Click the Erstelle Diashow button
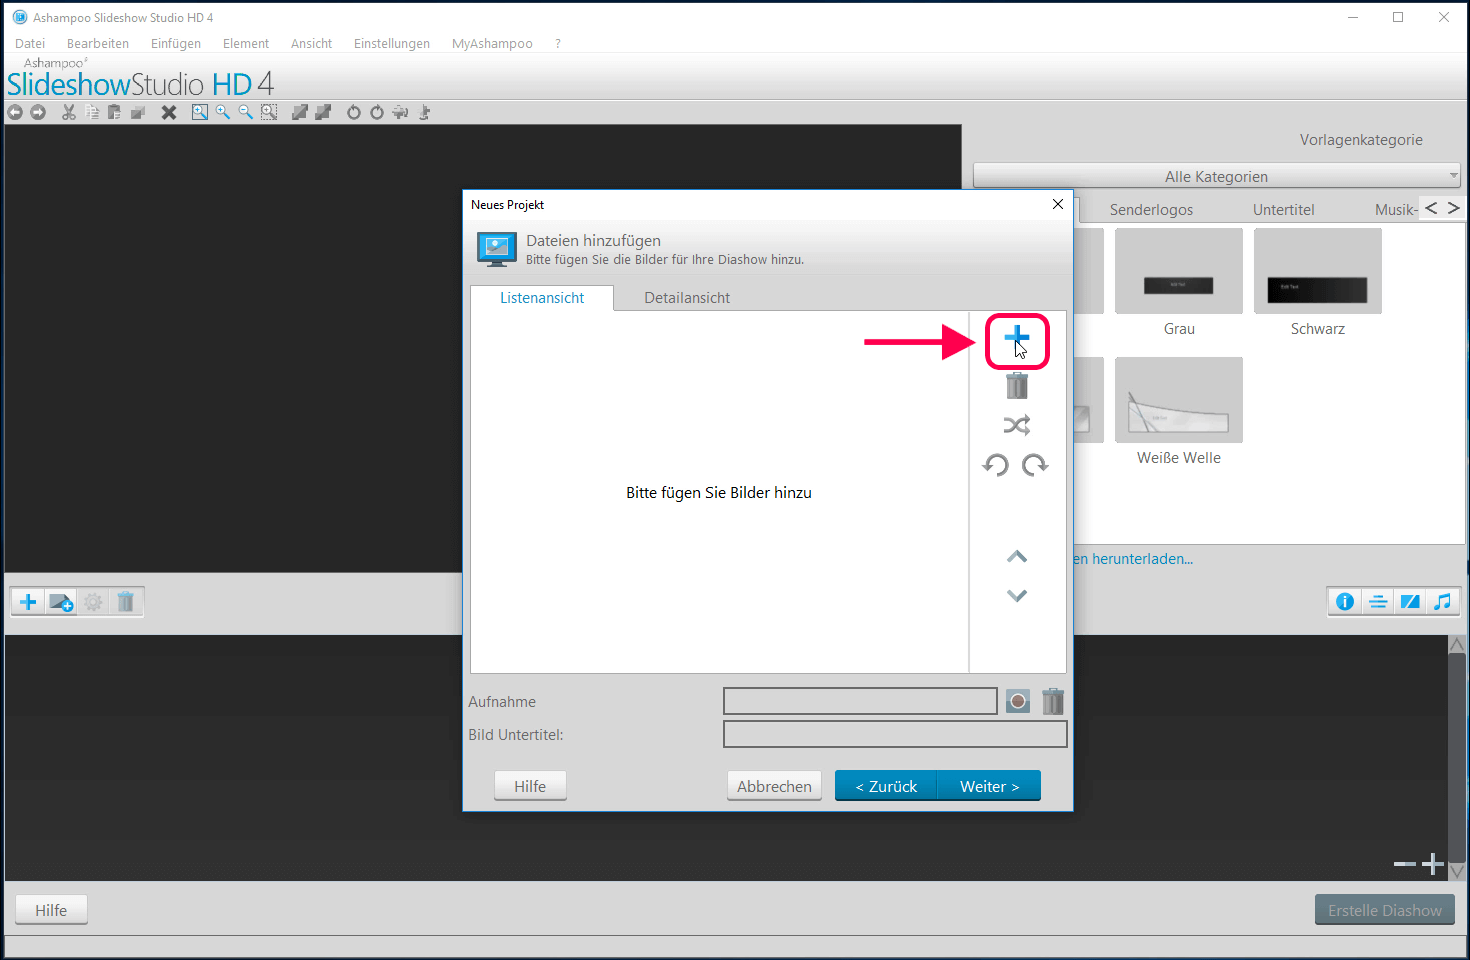 (x=1385, y=910)
